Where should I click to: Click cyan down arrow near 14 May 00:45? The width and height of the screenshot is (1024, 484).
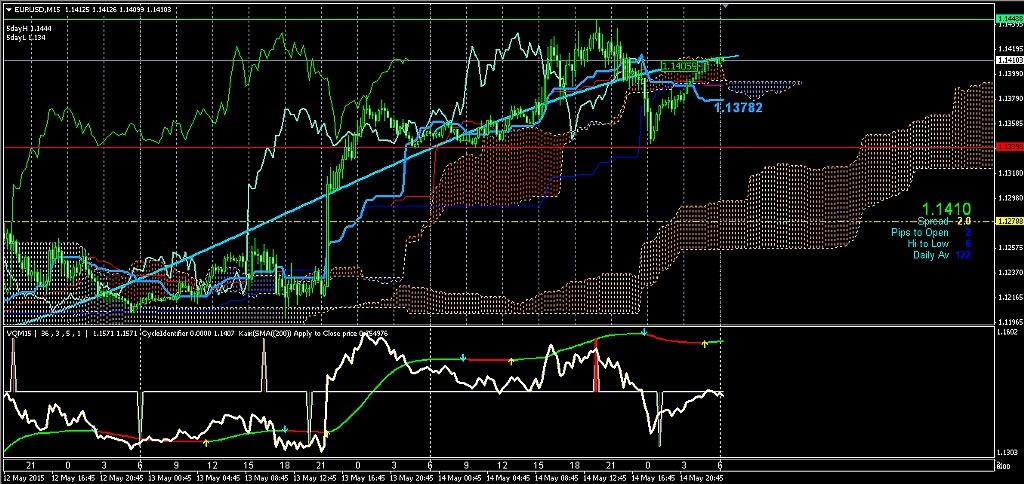[x=463, y=358]
